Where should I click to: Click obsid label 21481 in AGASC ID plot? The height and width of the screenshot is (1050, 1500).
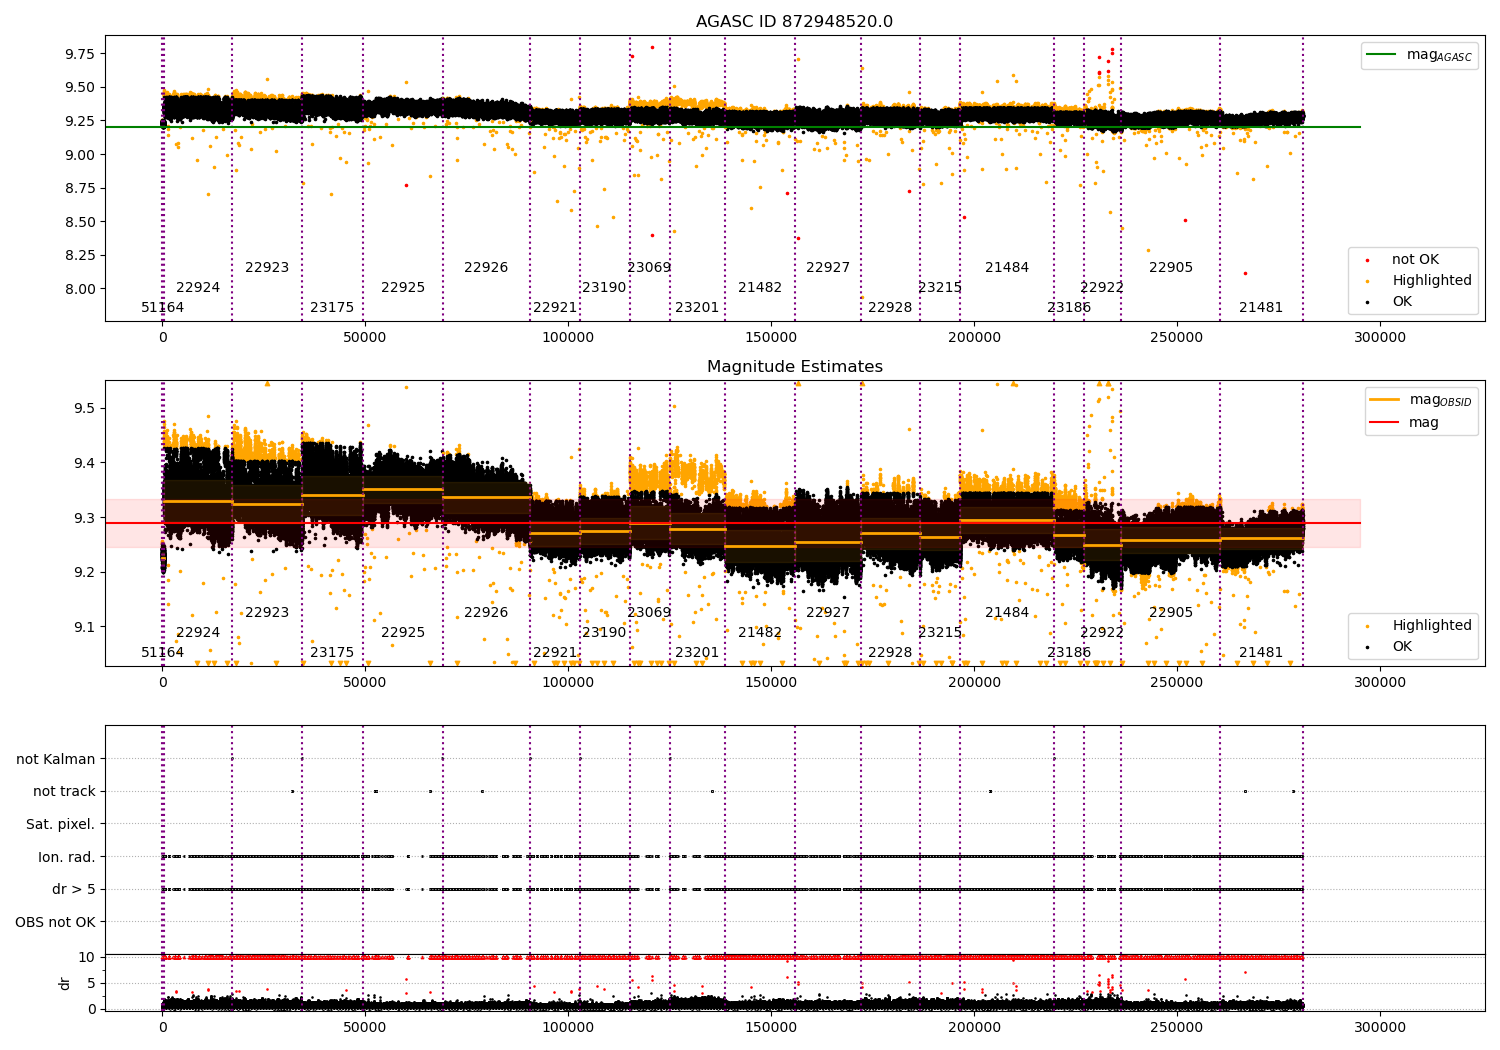tap(1261, 307)
